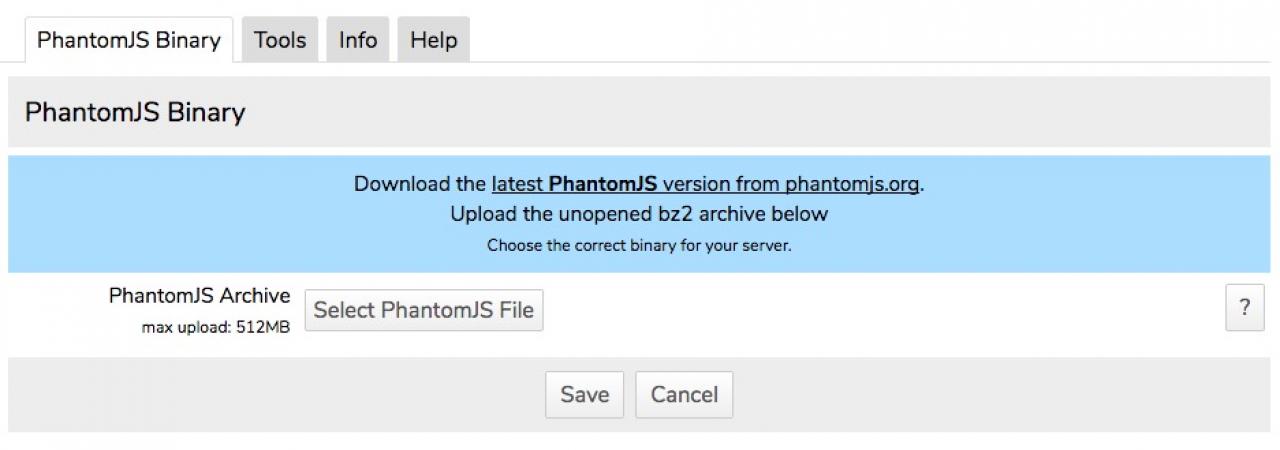Click the word 'server' in the hint text

coord(764,245)
